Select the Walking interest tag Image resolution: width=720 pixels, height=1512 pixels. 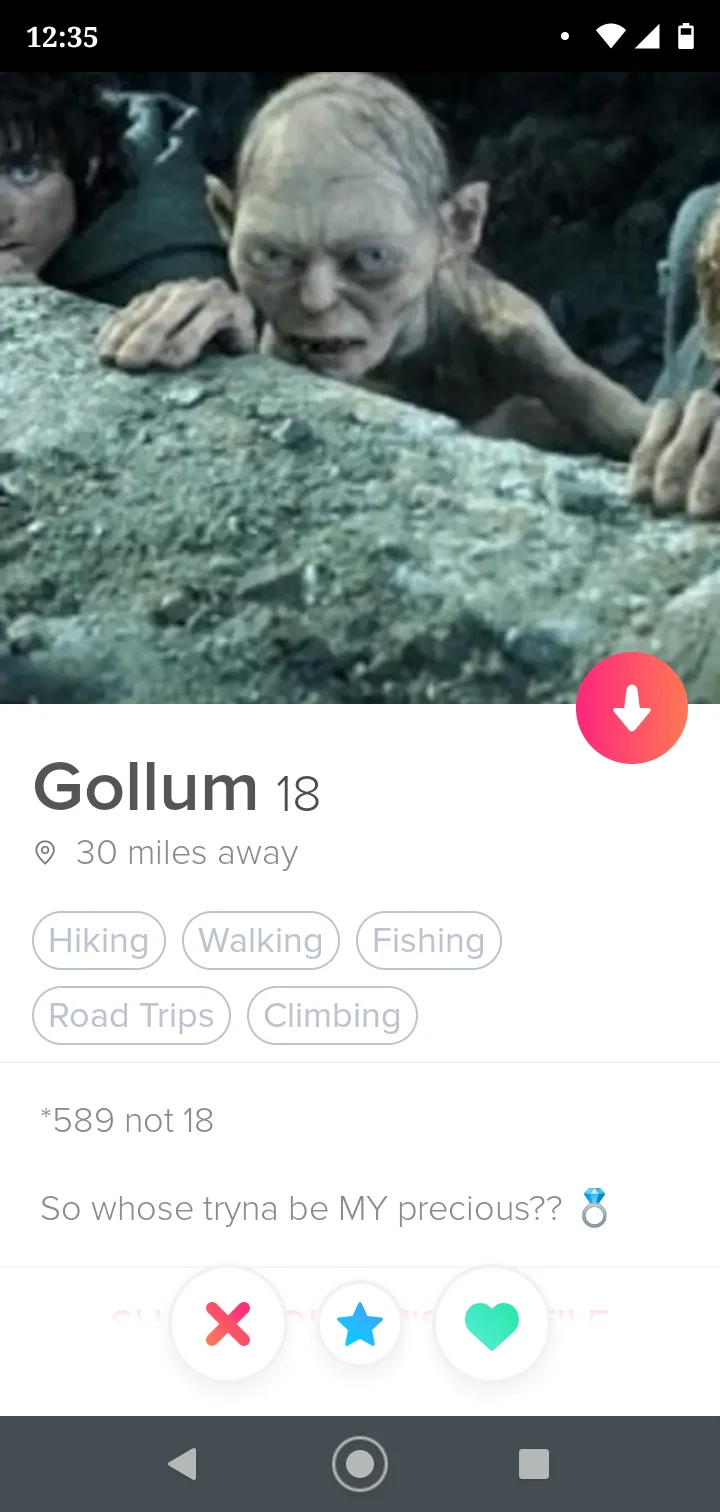pyautogui.click(x=261, y=941)
